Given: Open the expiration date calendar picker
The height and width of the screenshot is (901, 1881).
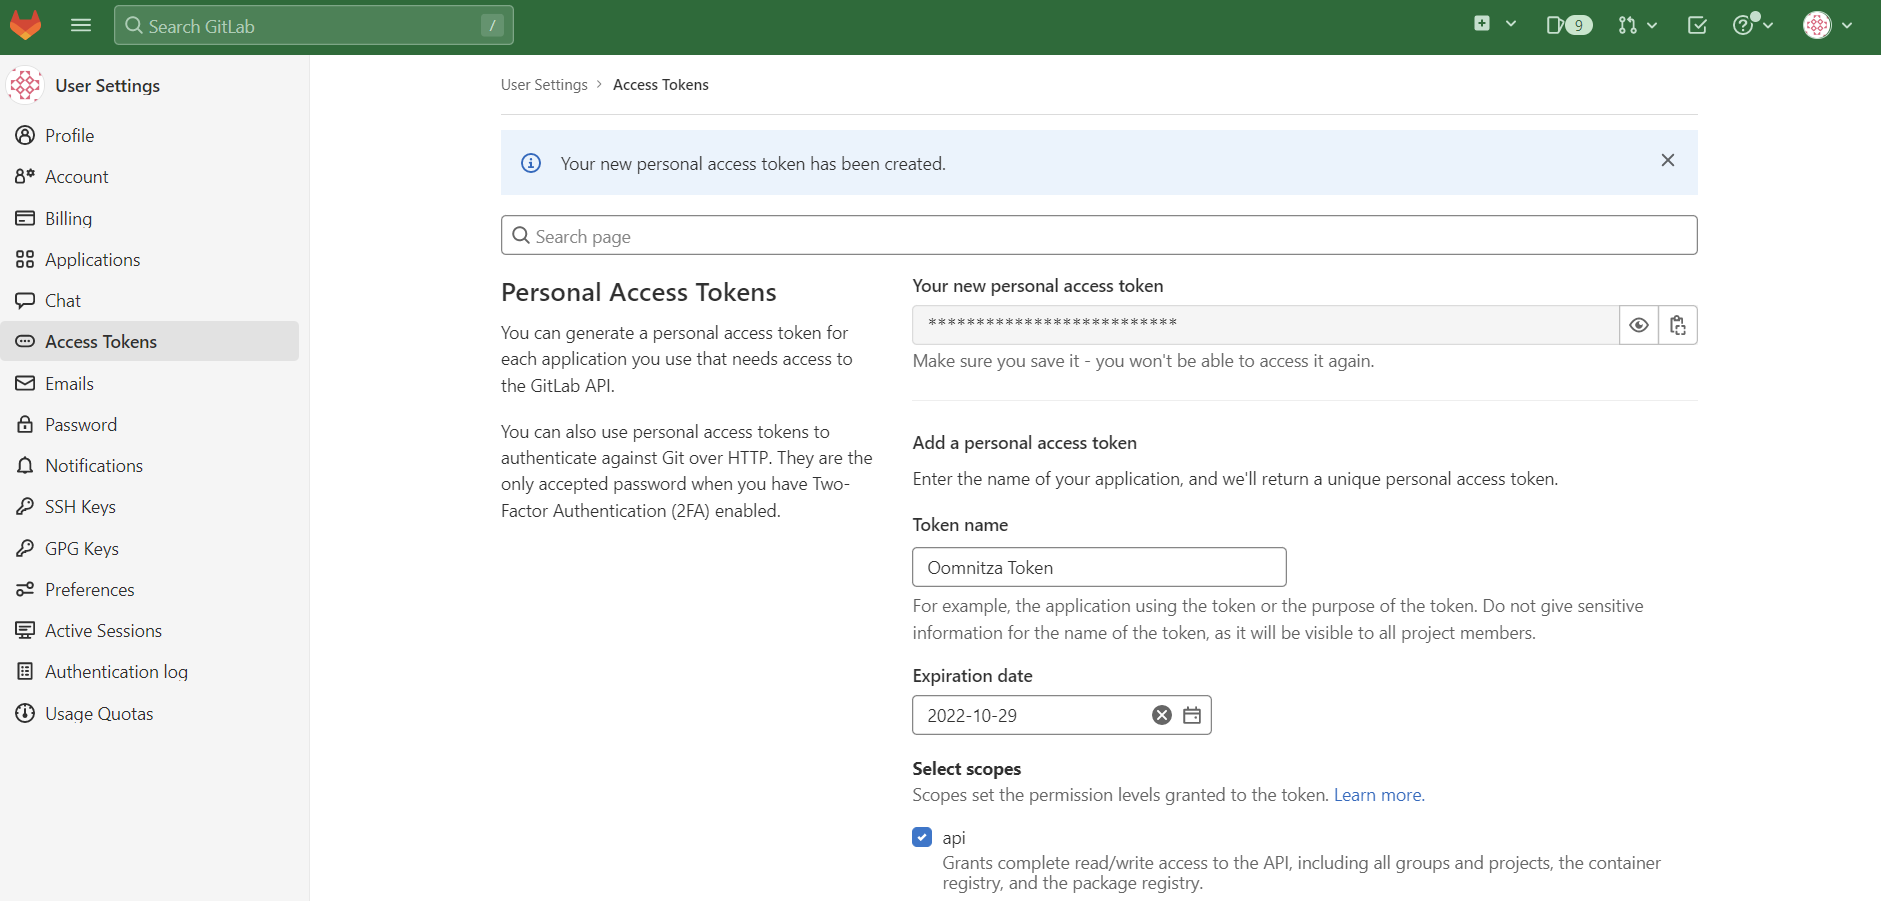Looking at the screenshot, I should click(x=1191, y=714).
